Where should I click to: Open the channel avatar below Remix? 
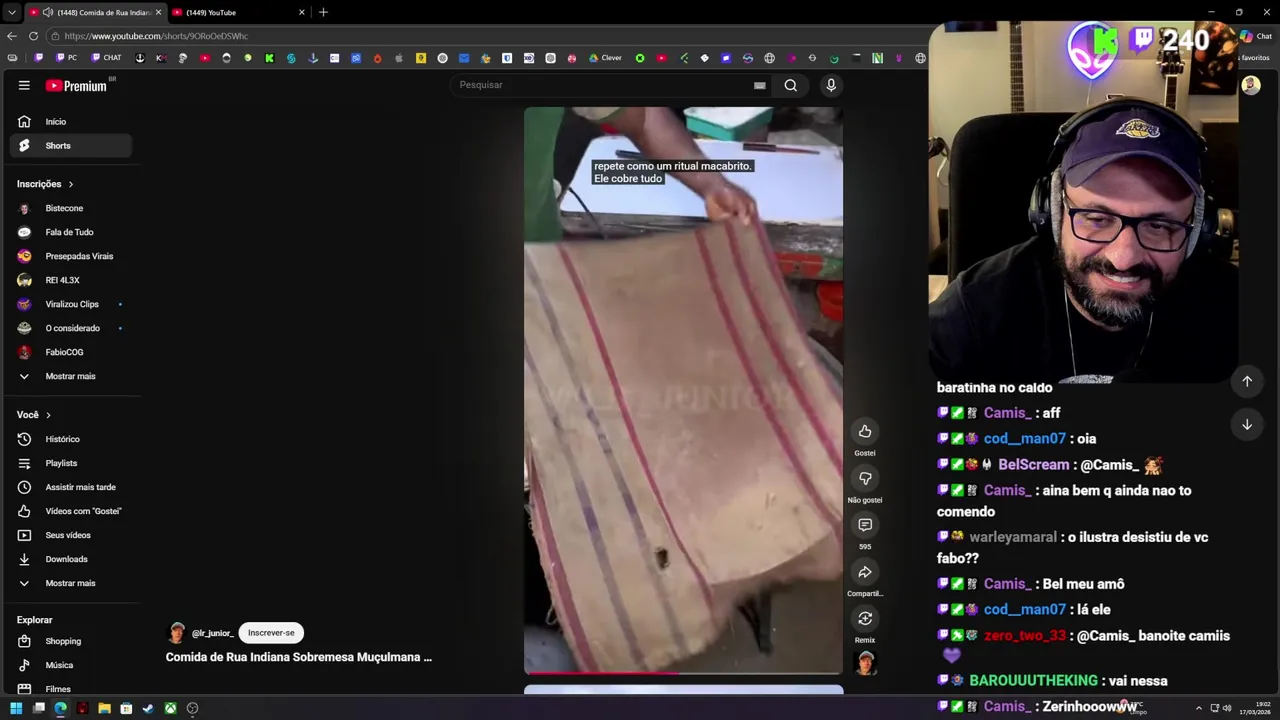pyautogui.click(x=865, y=662)
